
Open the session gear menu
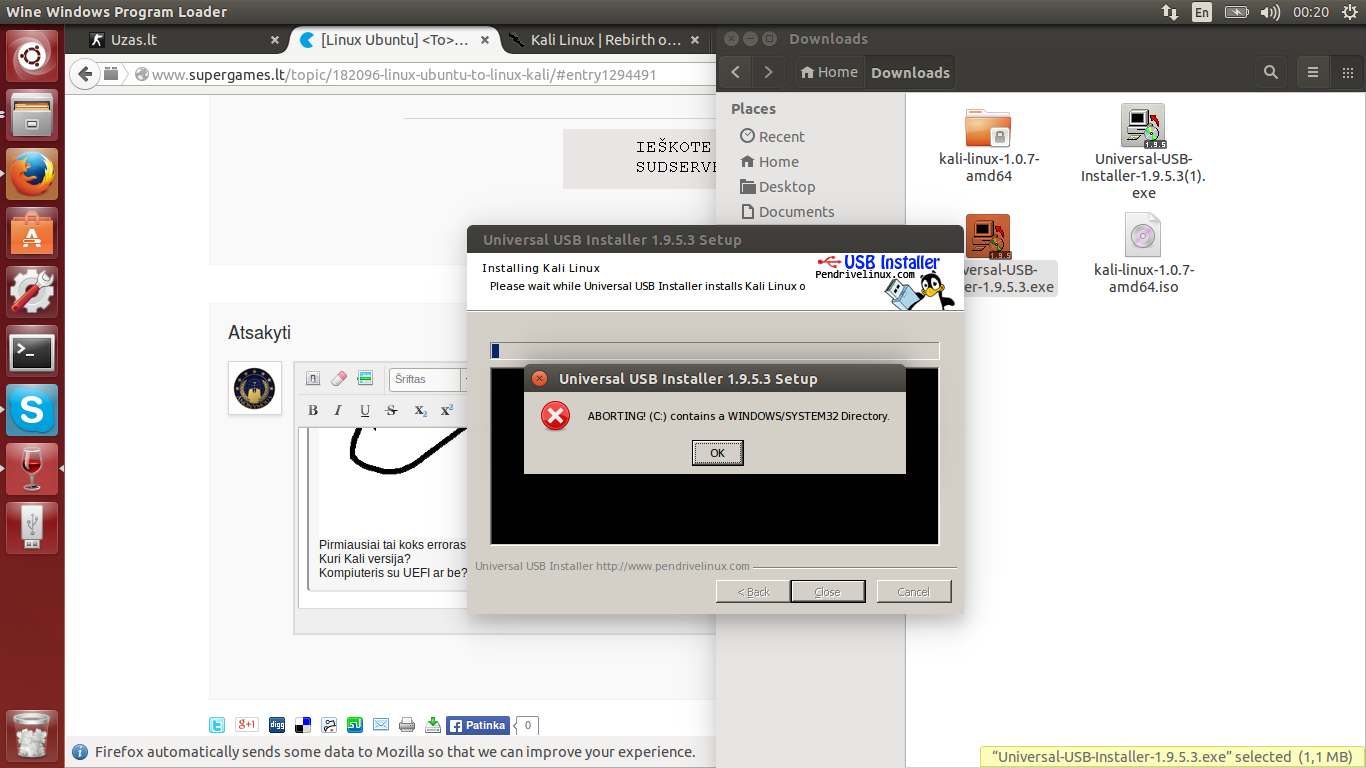pyautogui.click(x=1349, y=12)
